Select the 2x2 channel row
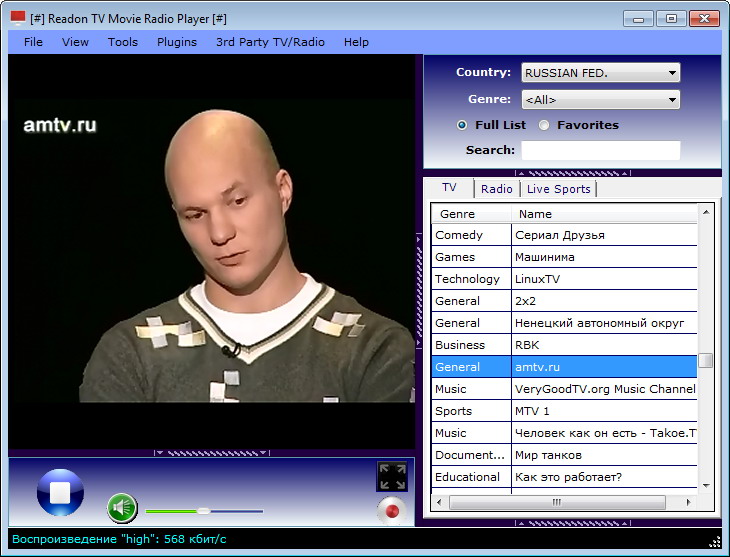730x557 pixels. coord(564,301)
